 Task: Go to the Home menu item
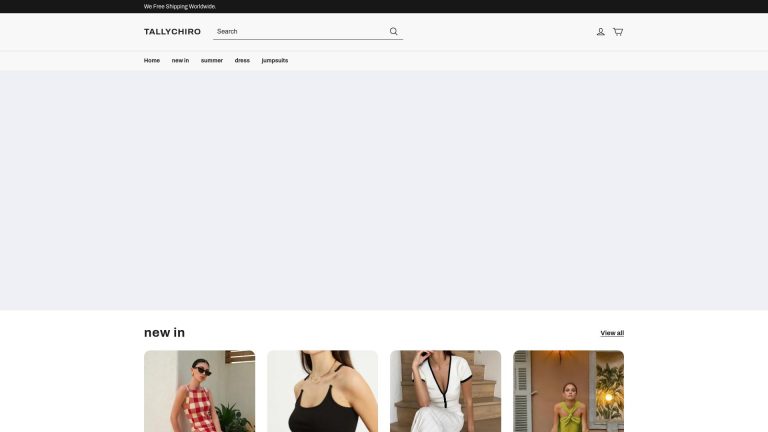pyautogui.click(x=152, y=61)
